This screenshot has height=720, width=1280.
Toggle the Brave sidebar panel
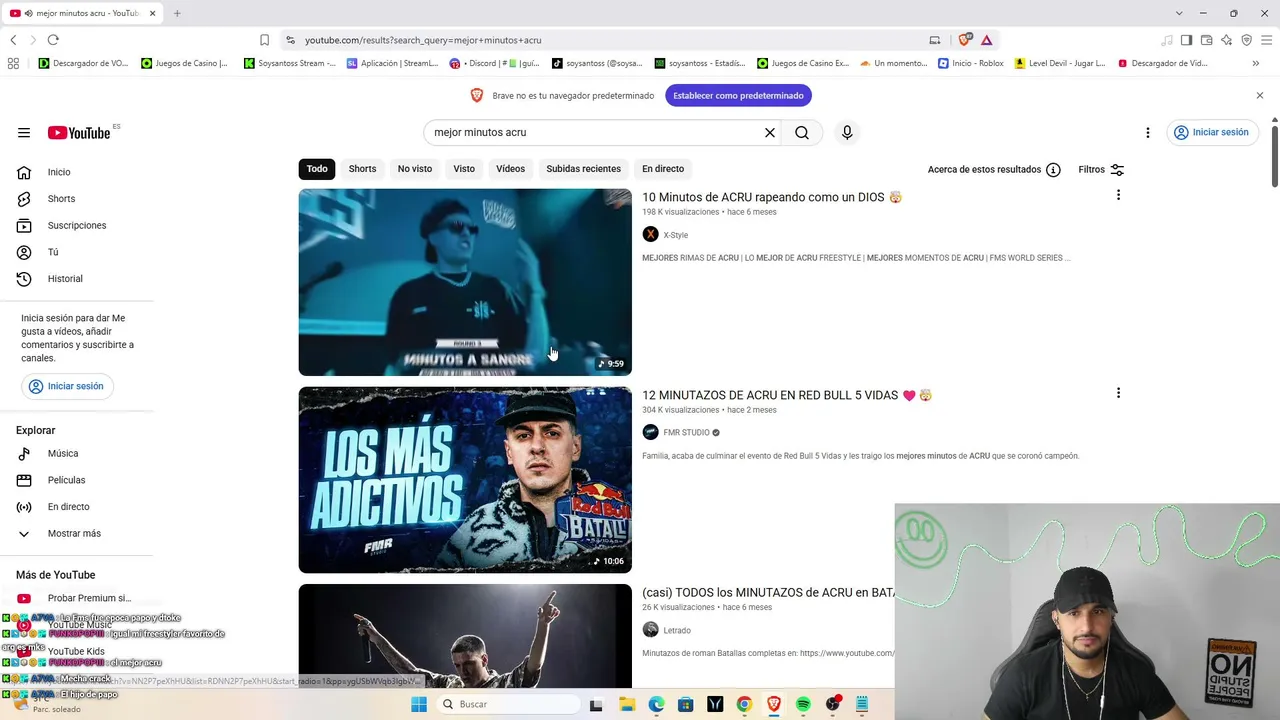[x=1186, y=40]
